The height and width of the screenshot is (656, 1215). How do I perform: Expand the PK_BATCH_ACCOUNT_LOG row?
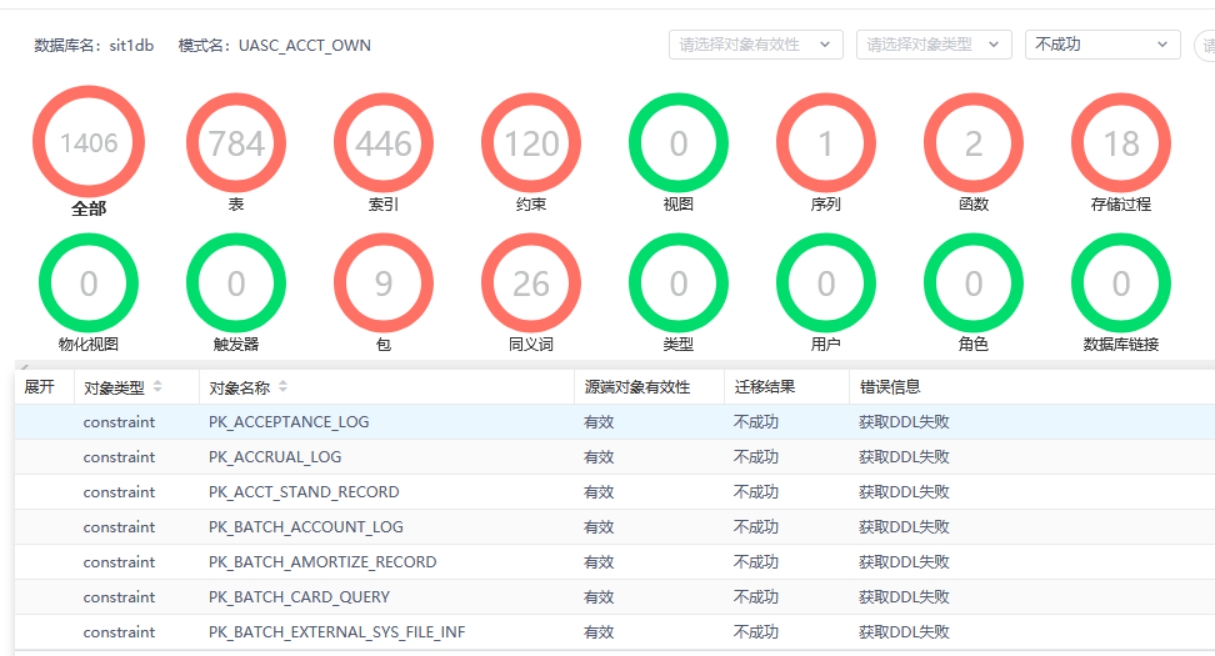pos(44,527)
